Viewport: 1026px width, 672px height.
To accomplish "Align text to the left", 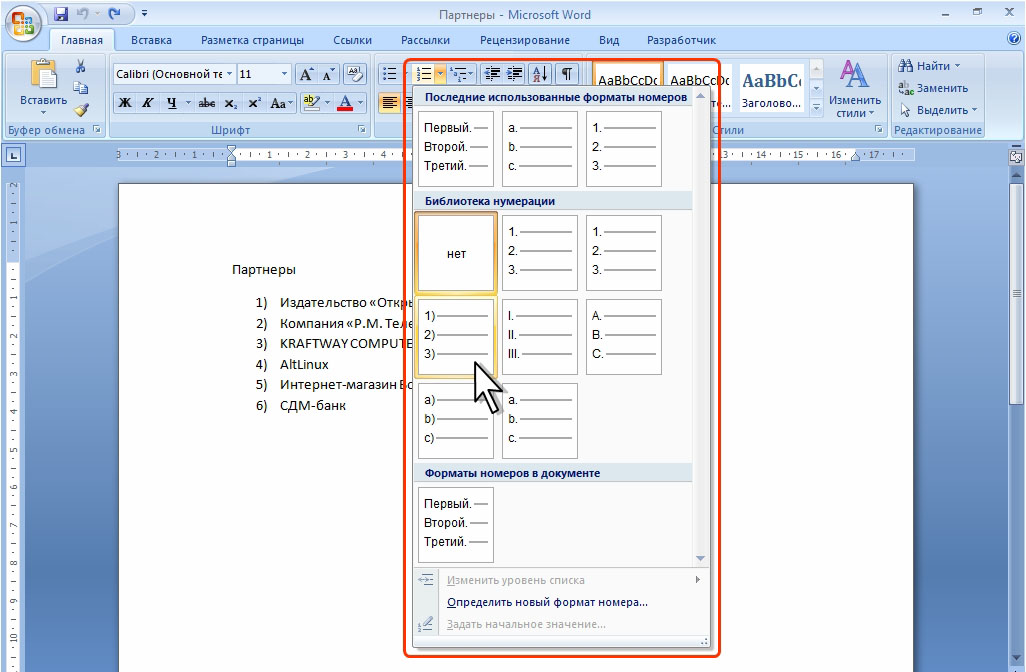I will click(x=389, y=103).
